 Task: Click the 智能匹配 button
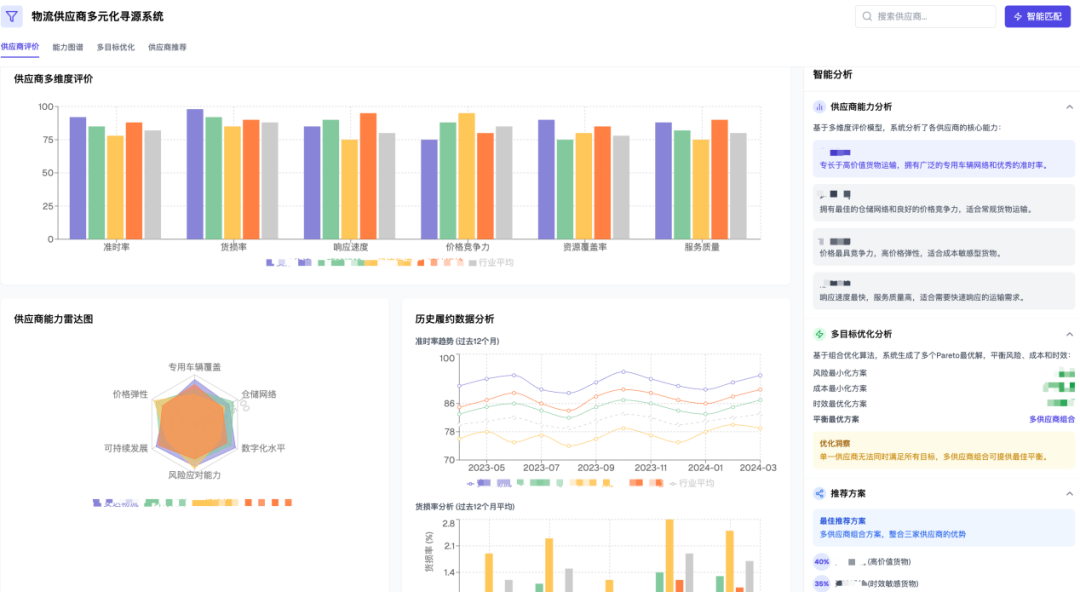point(1037,17)
